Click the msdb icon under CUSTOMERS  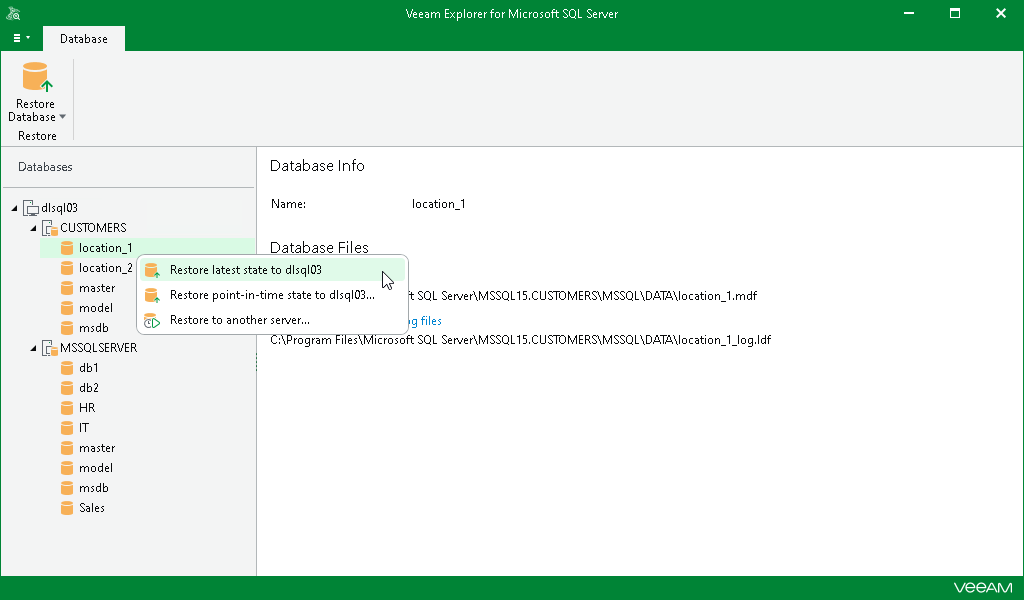click(x=66, y=327)
